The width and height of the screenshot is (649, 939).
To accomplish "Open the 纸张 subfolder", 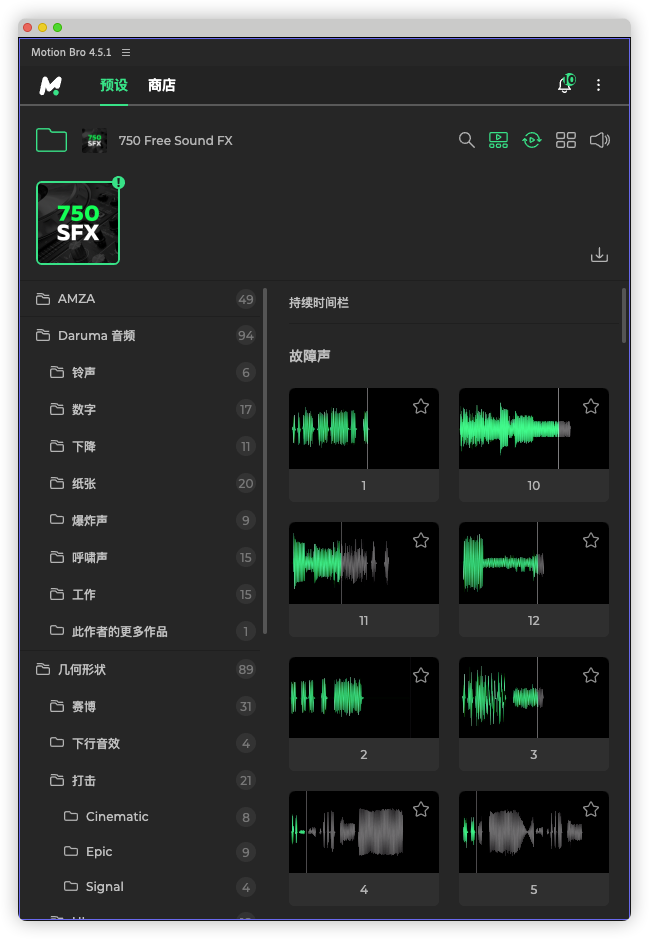I will [x=141, y=483].
